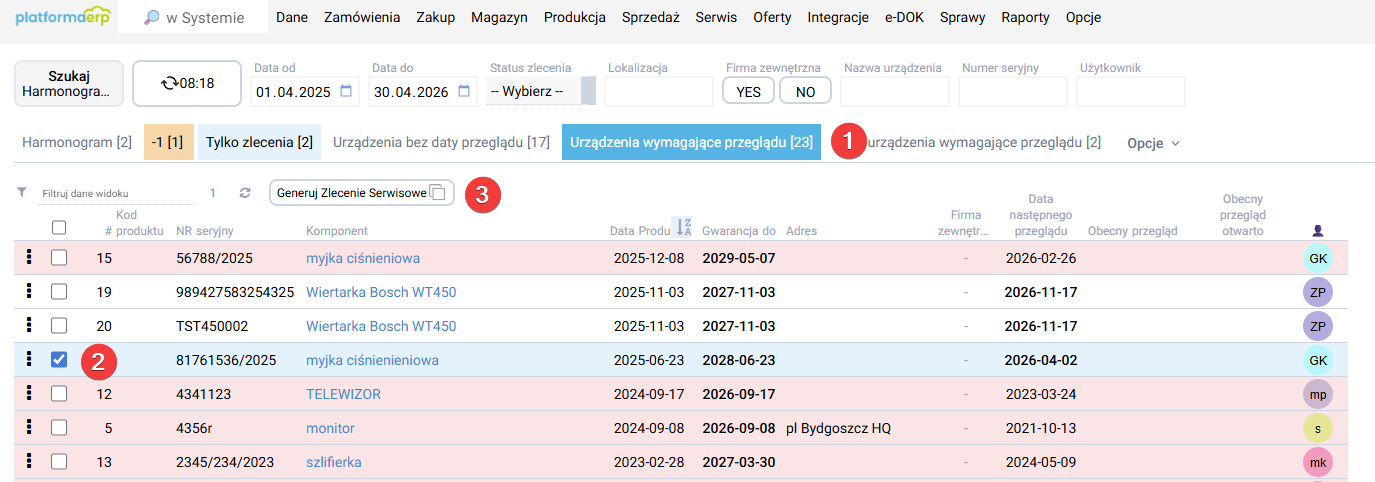Screen dimensions: 1375x482
Task: Click Generuj Zlecenie Serwisowe button
Action: 361,193
